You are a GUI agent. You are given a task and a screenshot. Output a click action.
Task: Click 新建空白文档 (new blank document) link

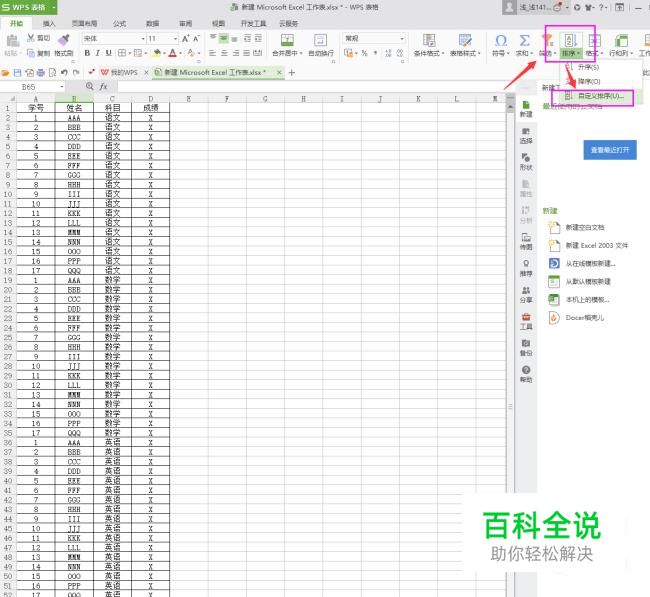[585, 227]
